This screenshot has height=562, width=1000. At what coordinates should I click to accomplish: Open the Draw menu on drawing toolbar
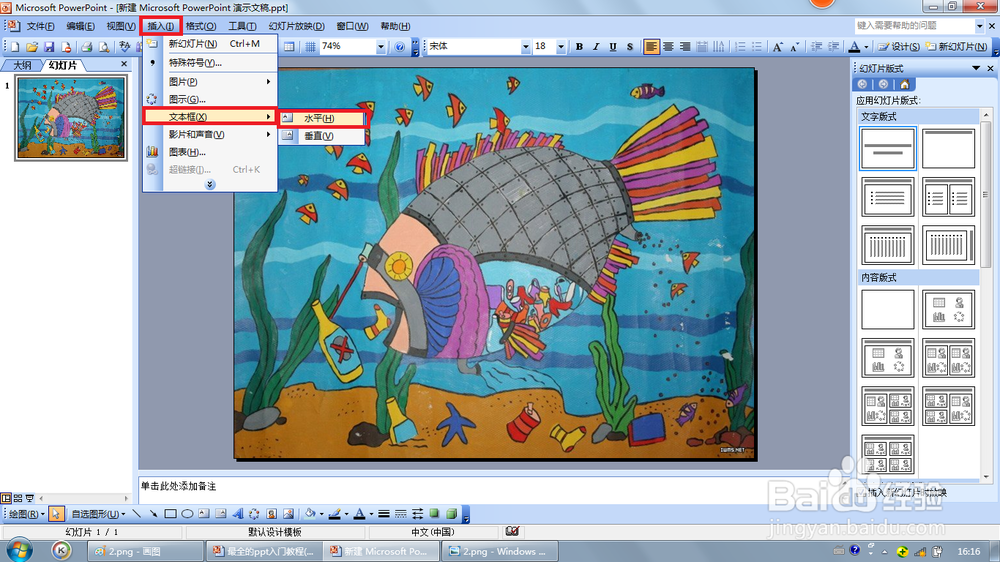[x=26, y=514]
